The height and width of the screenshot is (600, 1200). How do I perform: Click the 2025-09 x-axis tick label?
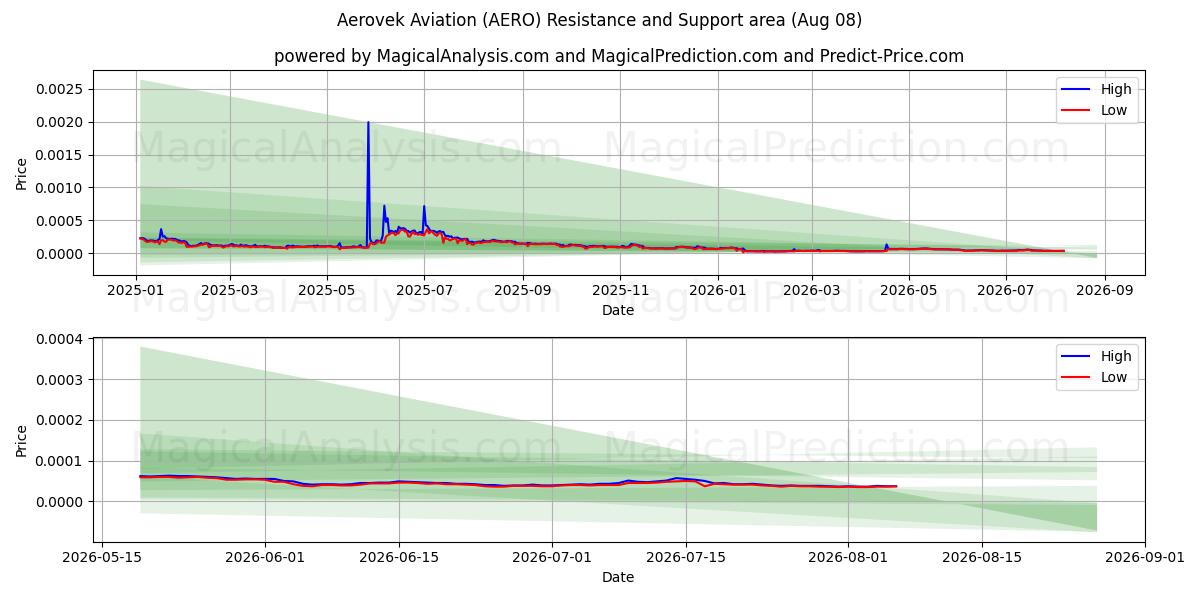523,291
